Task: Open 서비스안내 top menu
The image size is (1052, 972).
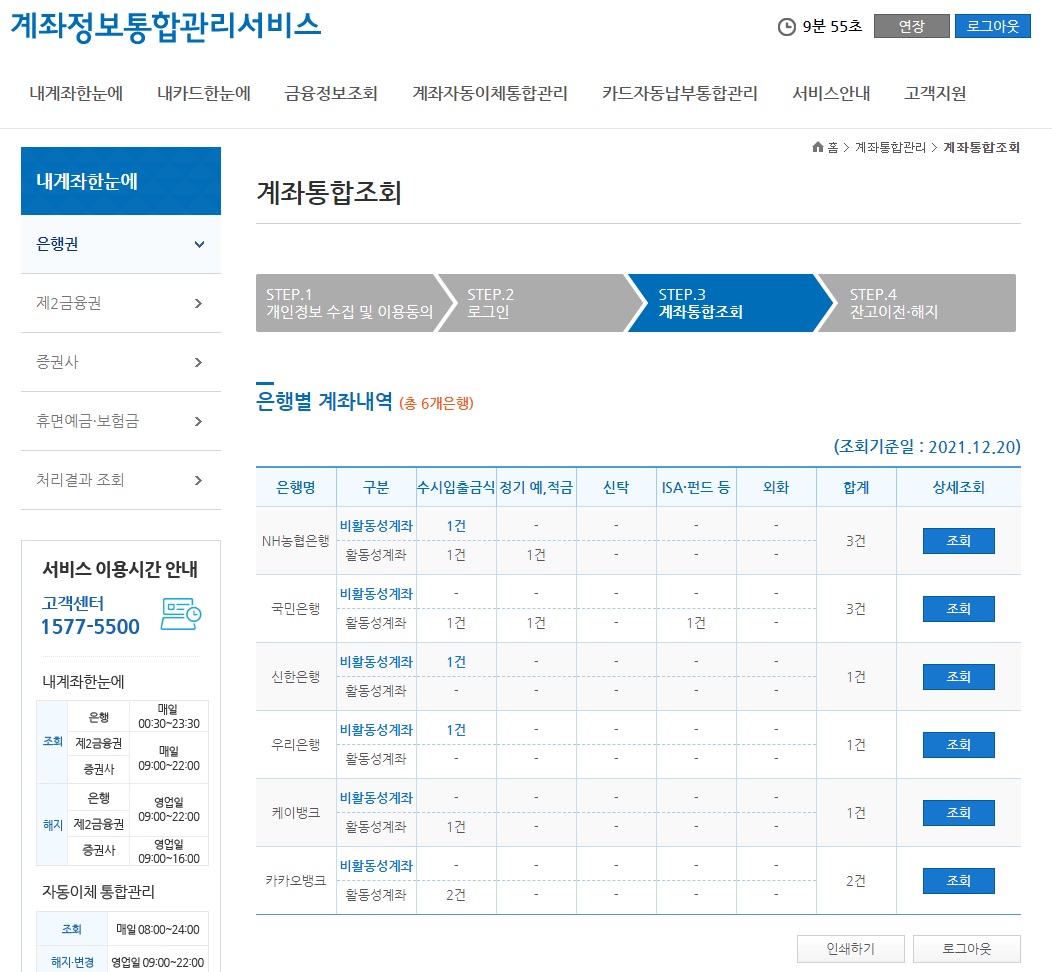Action: [831, 93]
